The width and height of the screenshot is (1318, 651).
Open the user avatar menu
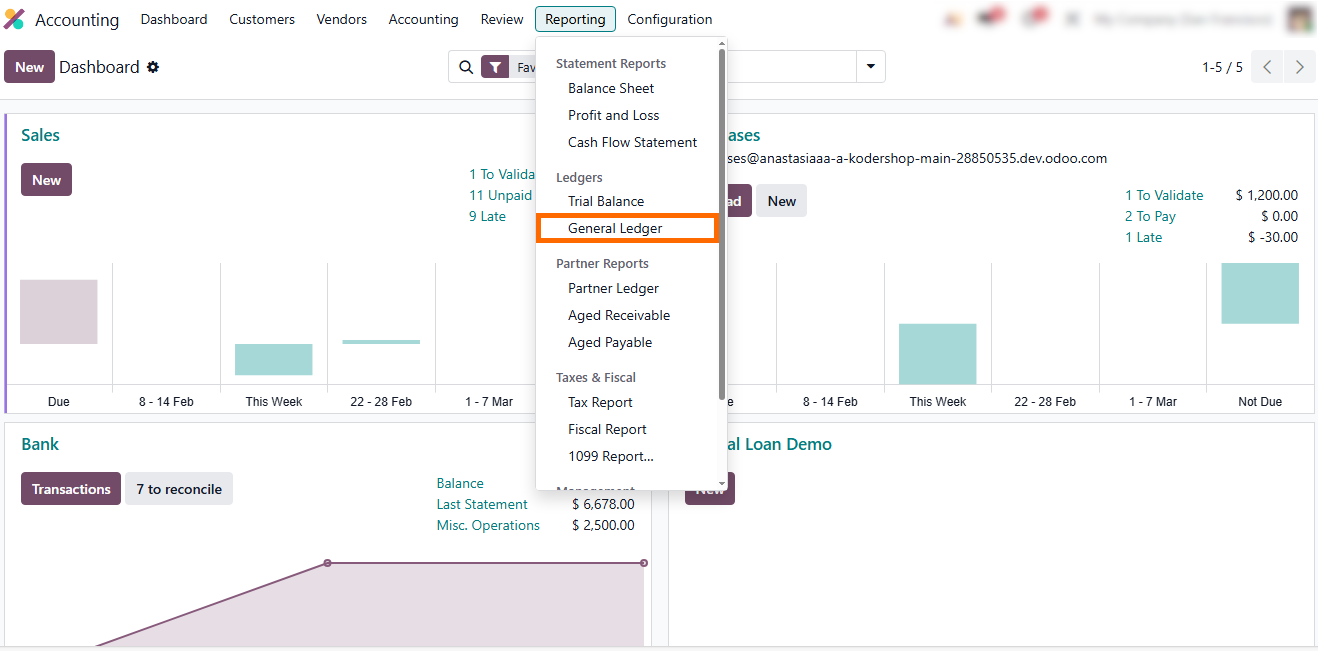pyautogui.click(x=1299, y=19)
